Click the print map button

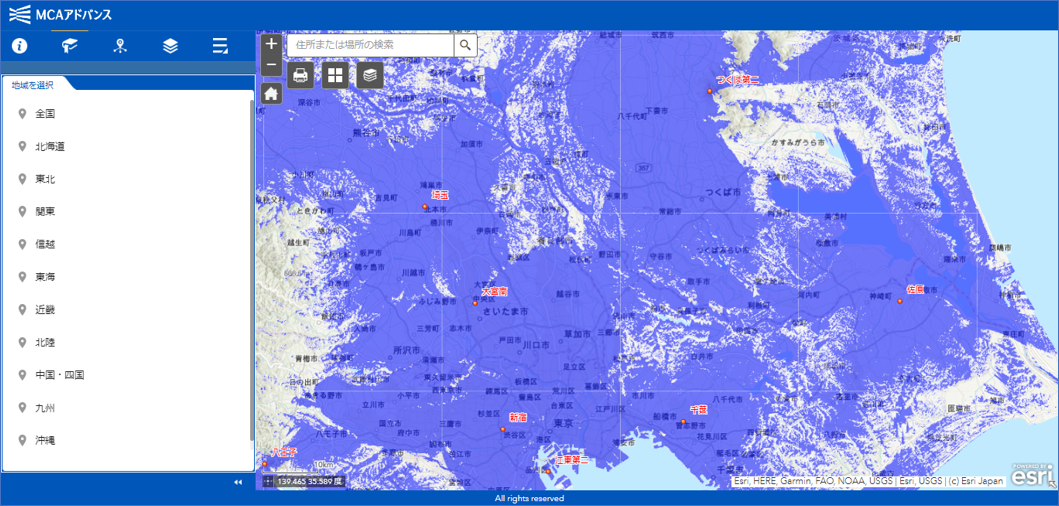(301, 75)
